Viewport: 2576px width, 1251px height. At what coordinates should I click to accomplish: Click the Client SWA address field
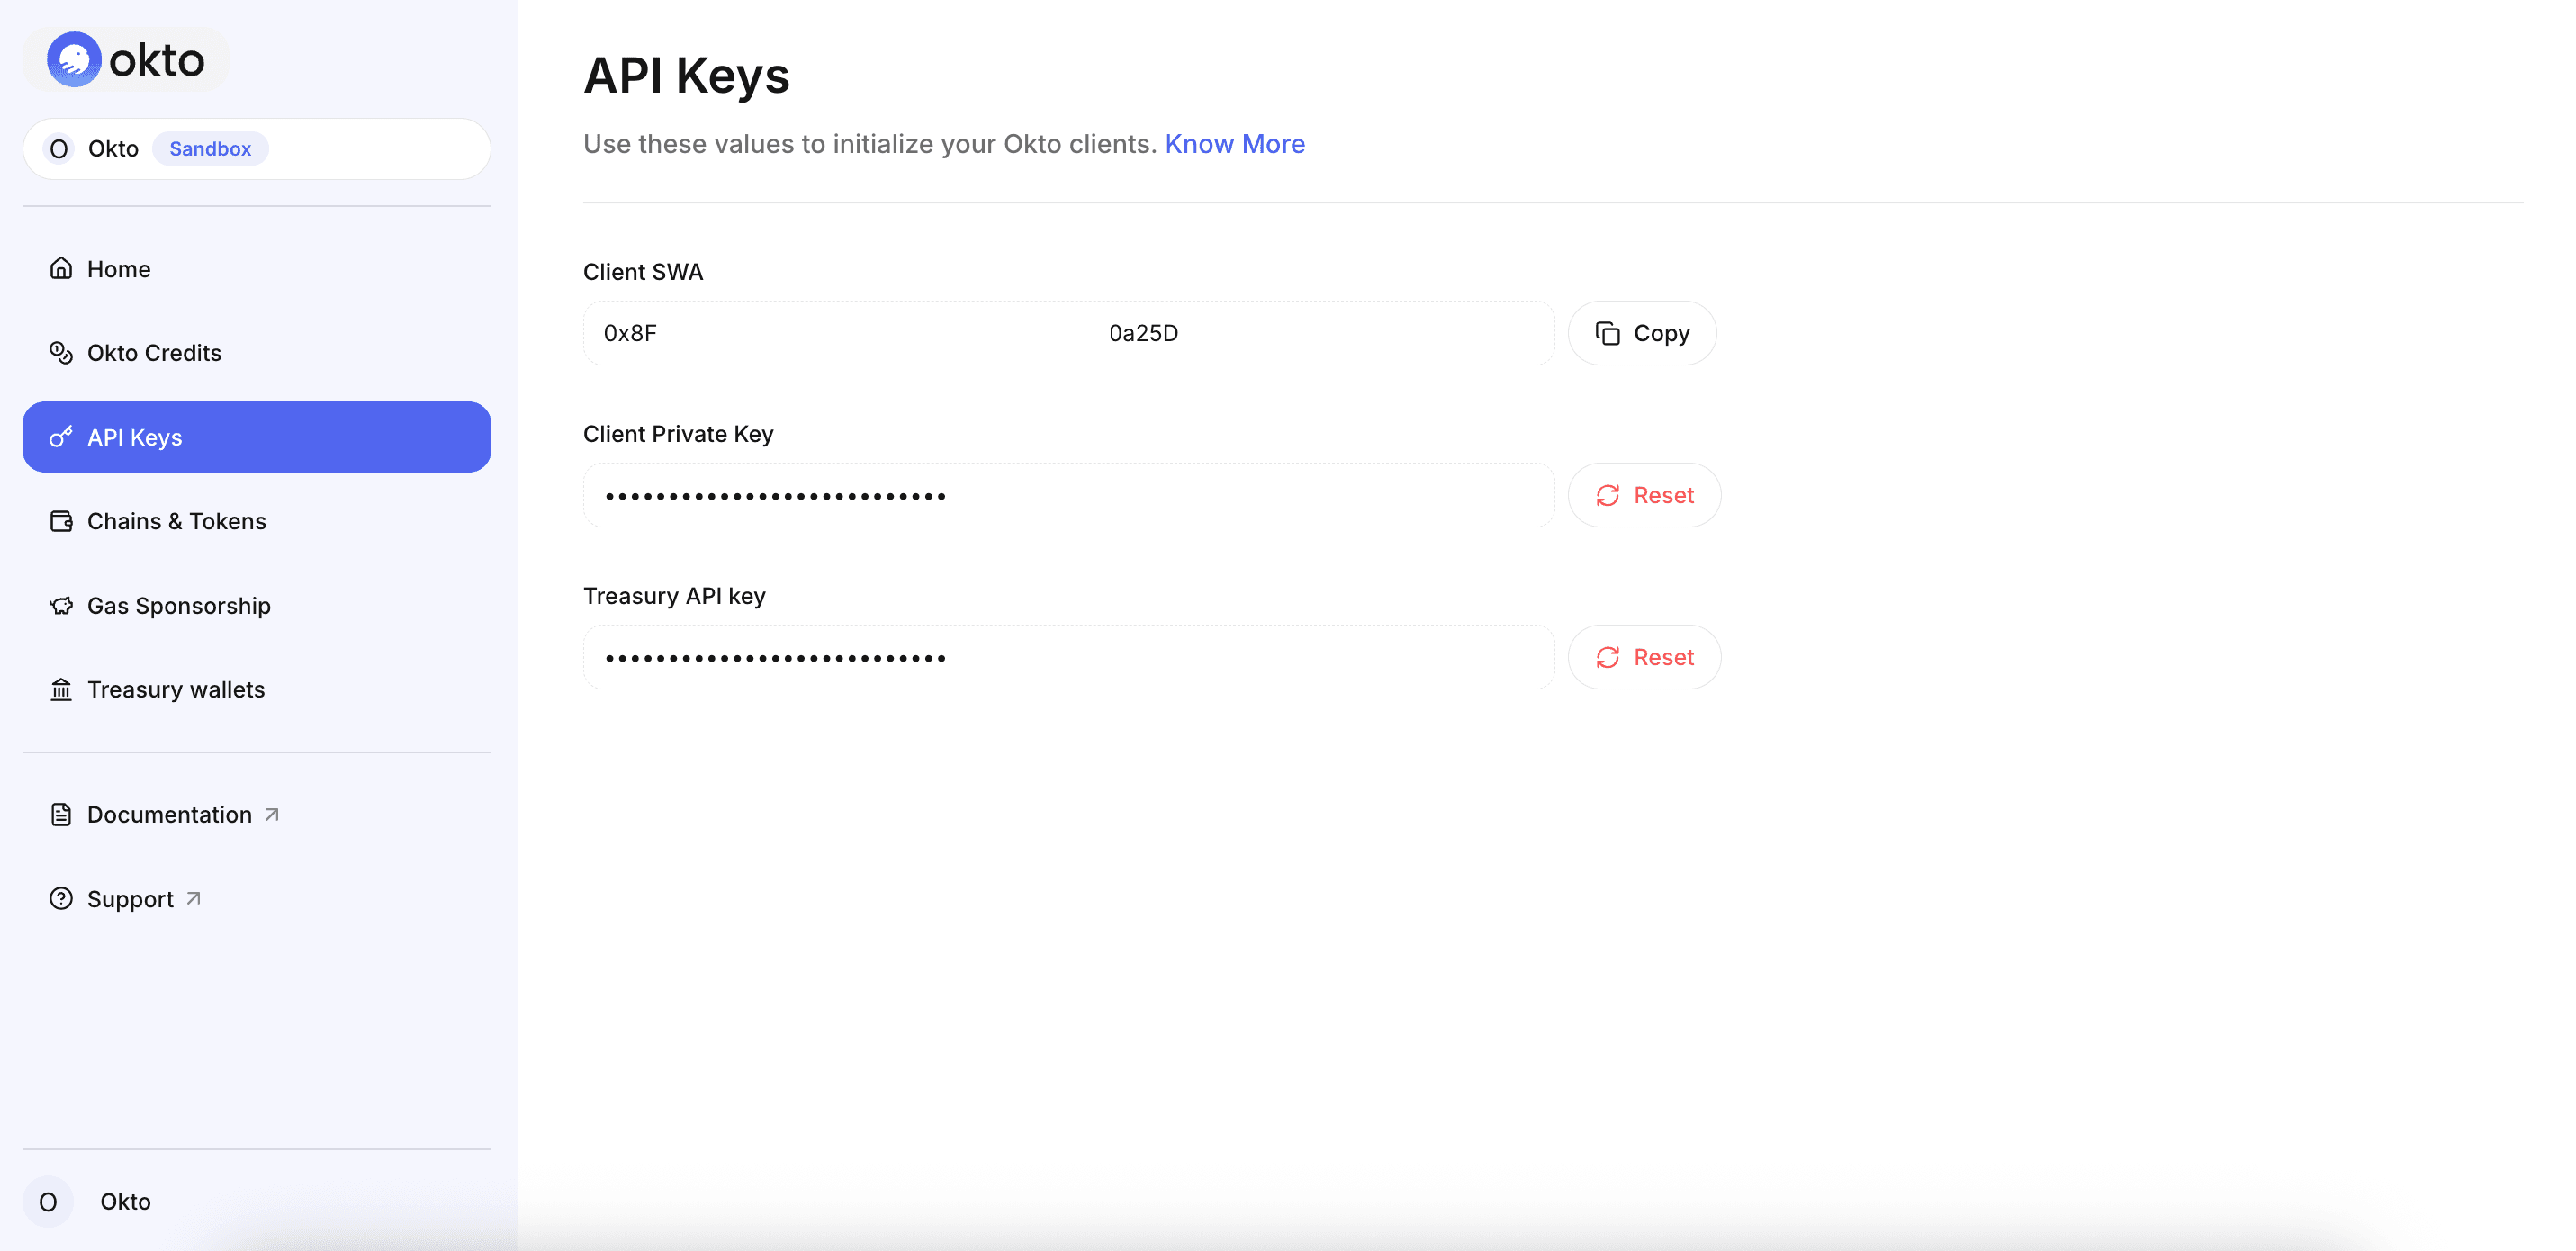[x=1068, y=333]
